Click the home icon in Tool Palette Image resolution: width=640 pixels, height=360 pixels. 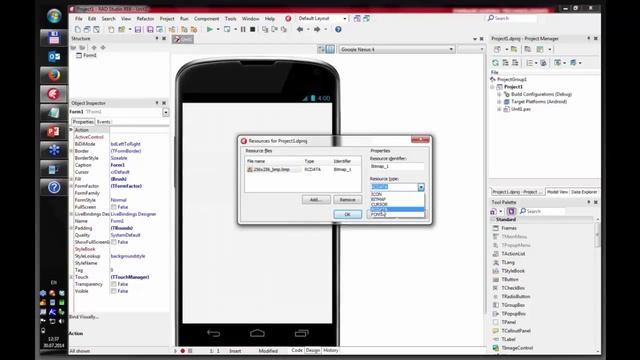point(493,211)
